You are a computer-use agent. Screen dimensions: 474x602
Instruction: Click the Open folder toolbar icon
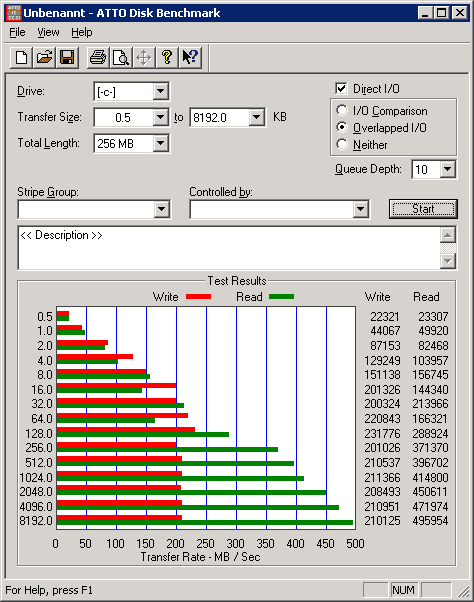[44, 58]
